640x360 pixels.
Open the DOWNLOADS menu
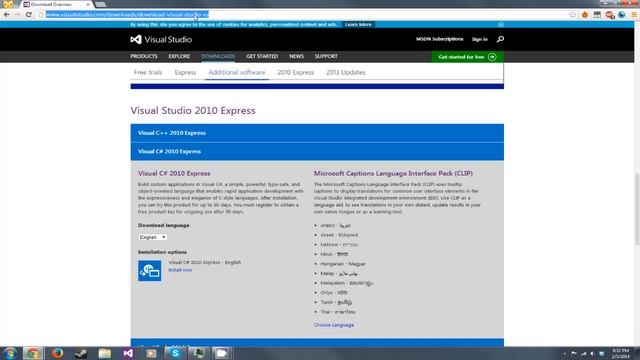pyautogui.click(x=218, y=56)
